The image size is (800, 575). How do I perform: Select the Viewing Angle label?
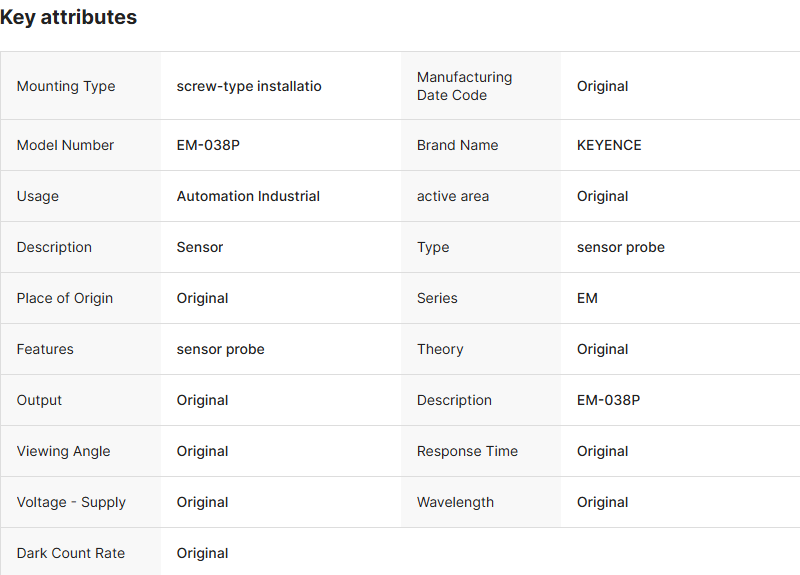(x=63, y=451)
